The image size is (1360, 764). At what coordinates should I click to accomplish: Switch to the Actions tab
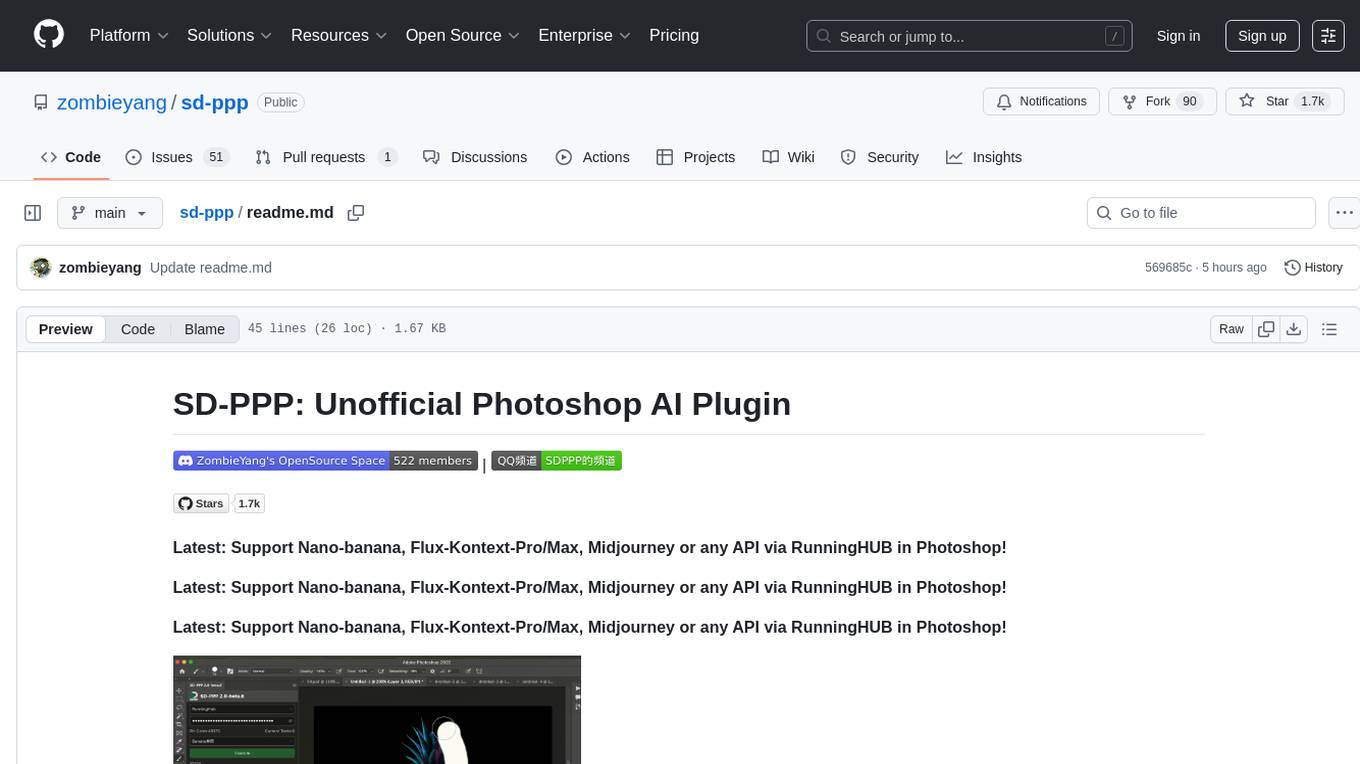(x=593, y=157)
